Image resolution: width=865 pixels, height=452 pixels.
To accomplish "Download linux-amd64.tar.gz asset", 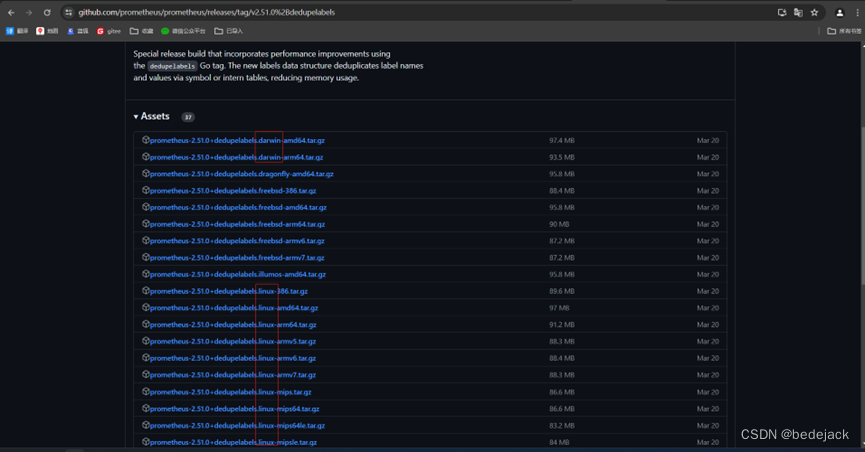I will (x=234, y=308).
